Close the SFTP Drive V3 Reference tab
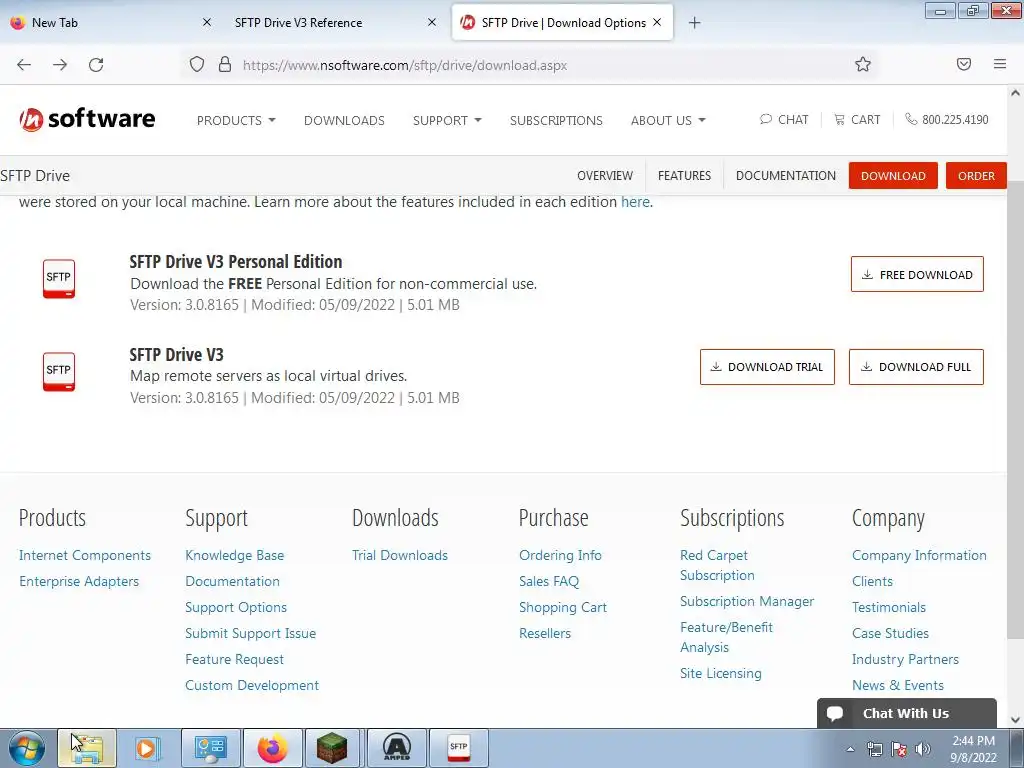Screen dimensions: 1024x768 click(432, 22)
